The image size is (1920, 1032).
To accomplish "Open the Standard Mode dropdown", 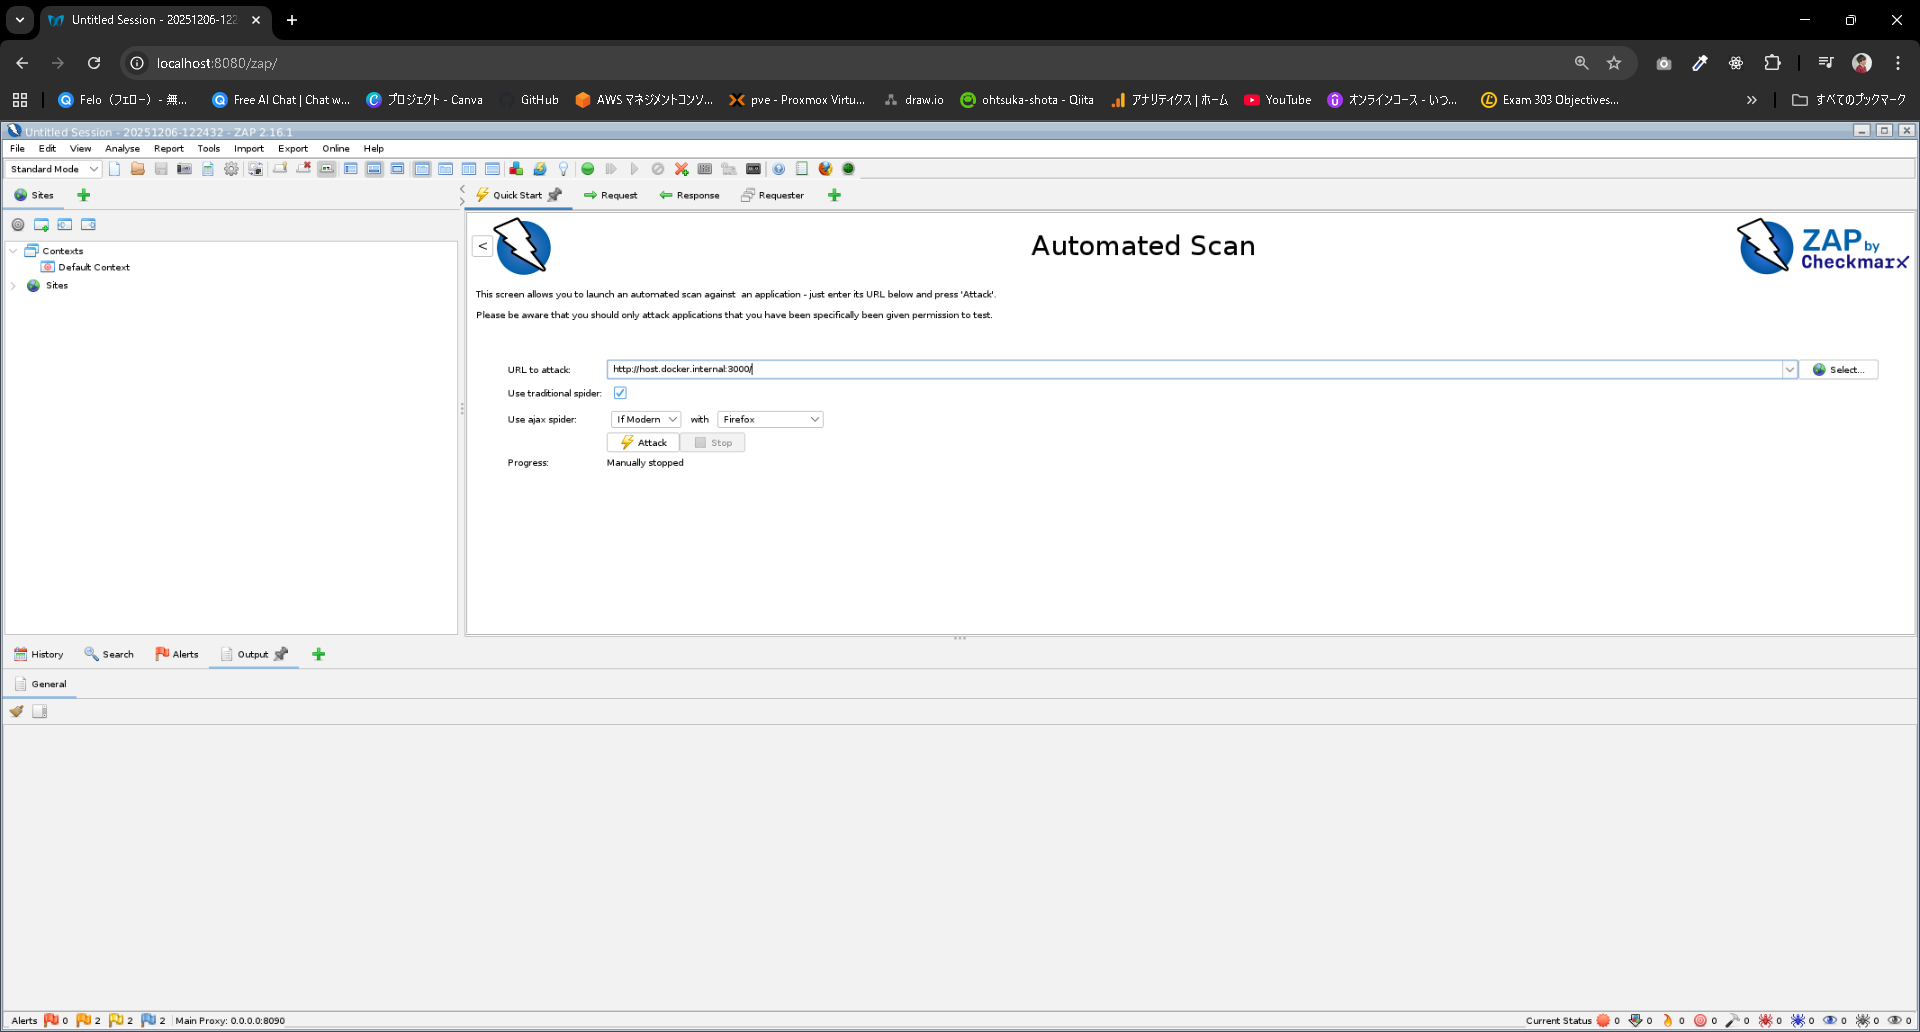I will [x=53, y=169].
